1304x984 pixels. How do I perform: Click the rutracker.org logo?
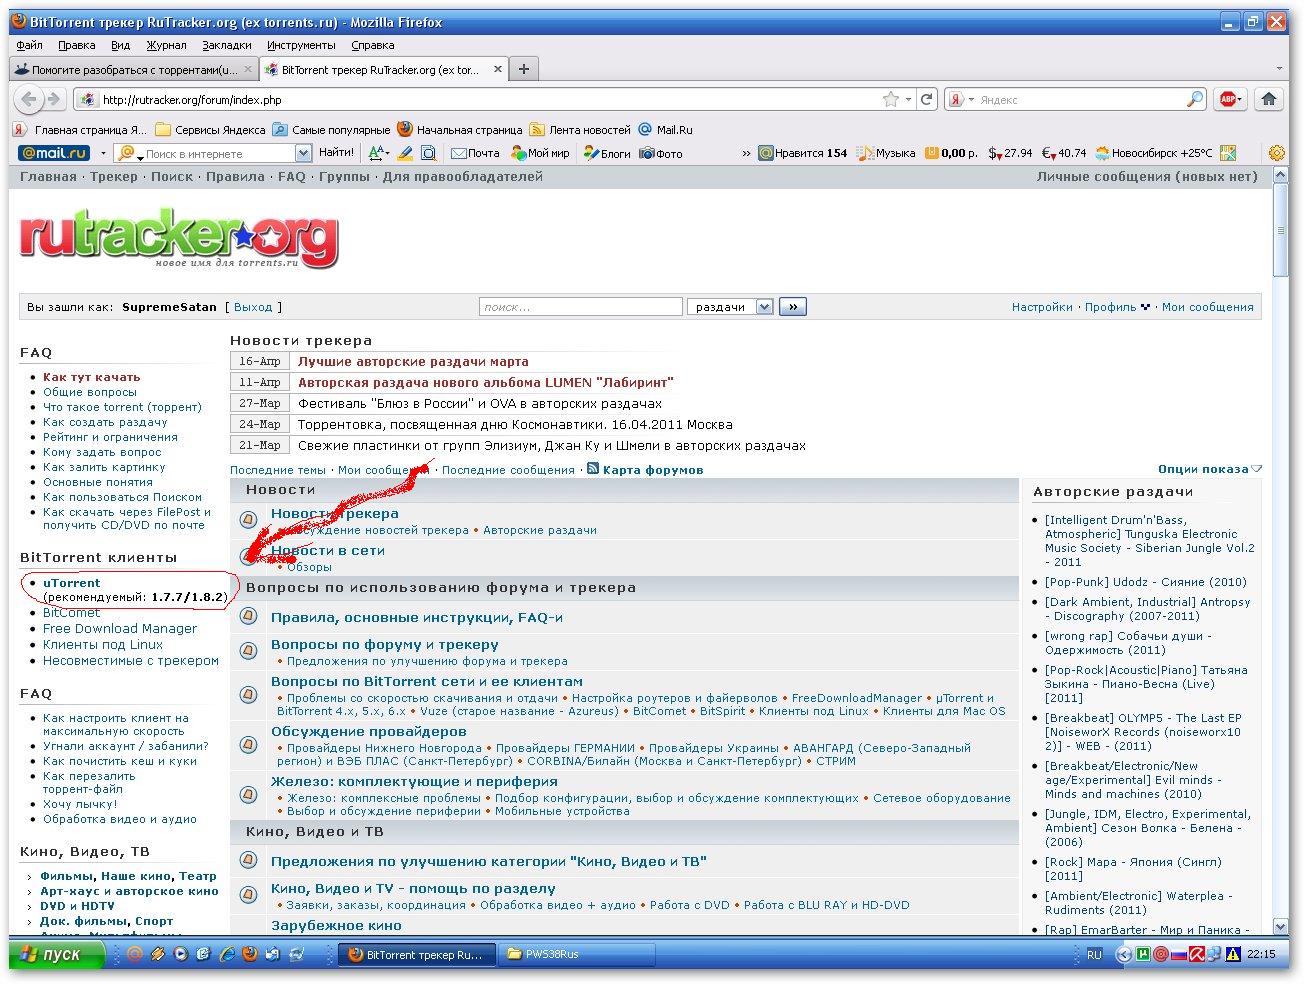click(180, 238)
